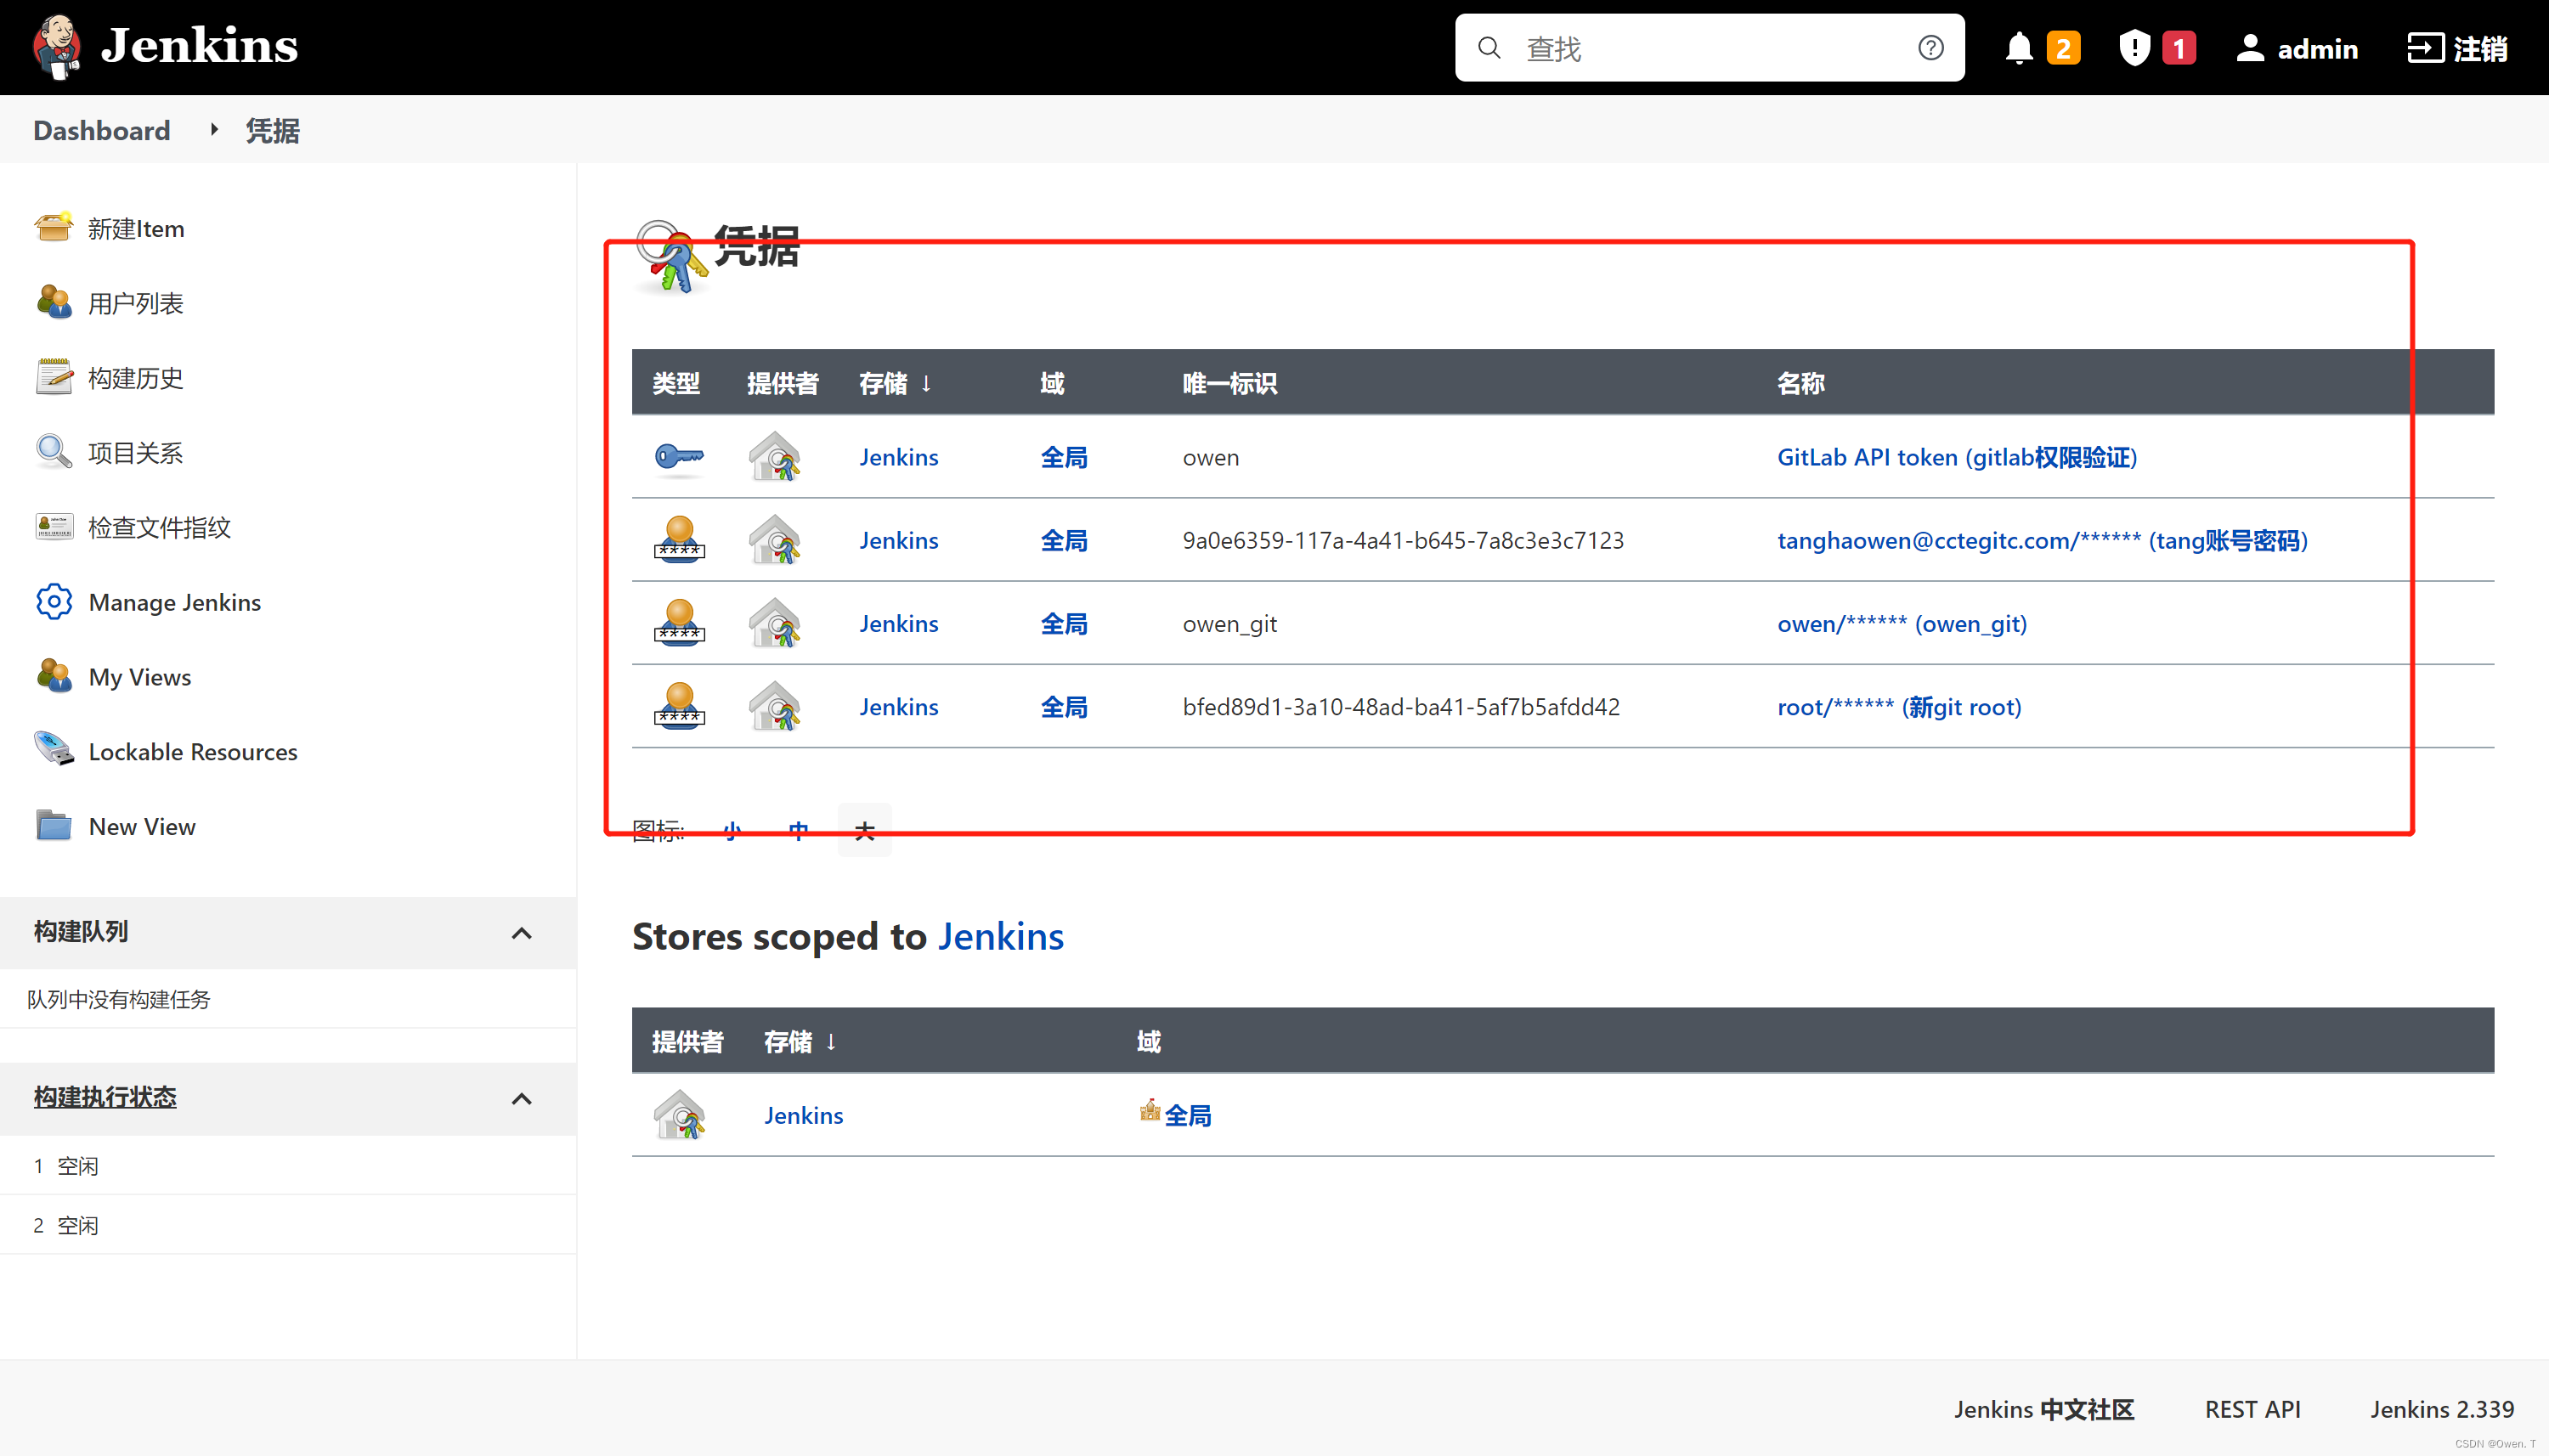Open GitLab API token credential link
This screenshot has height=1456, width=2549.
point(1956,457)
